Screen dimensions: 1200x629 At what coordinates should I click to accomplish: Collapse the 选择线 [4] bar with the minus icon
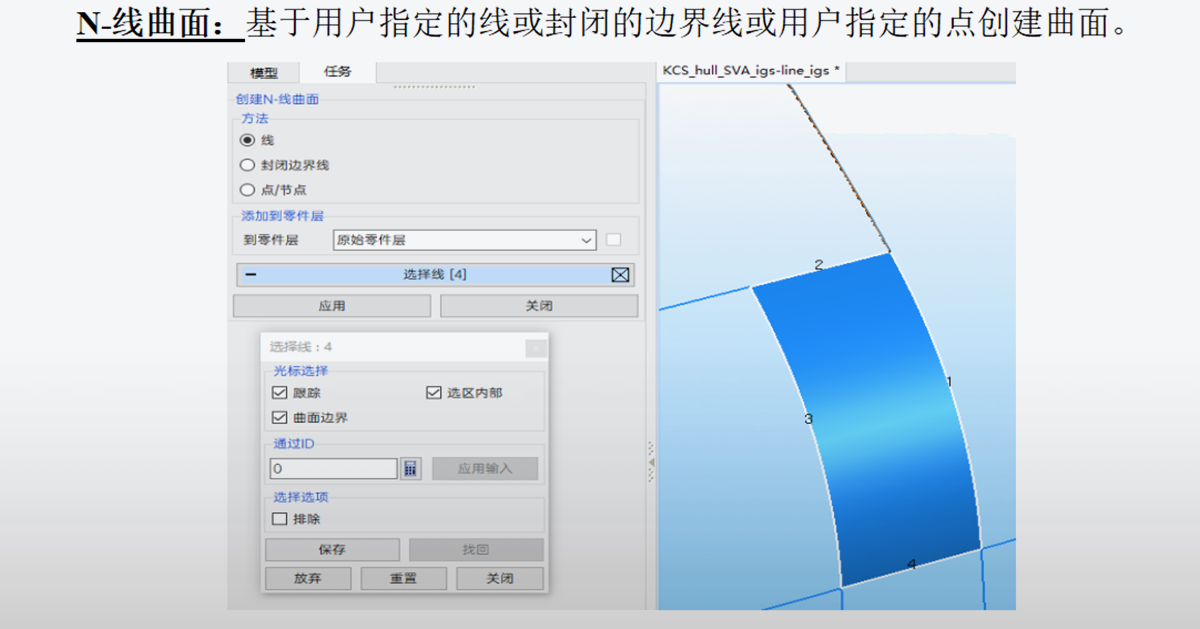250,275
